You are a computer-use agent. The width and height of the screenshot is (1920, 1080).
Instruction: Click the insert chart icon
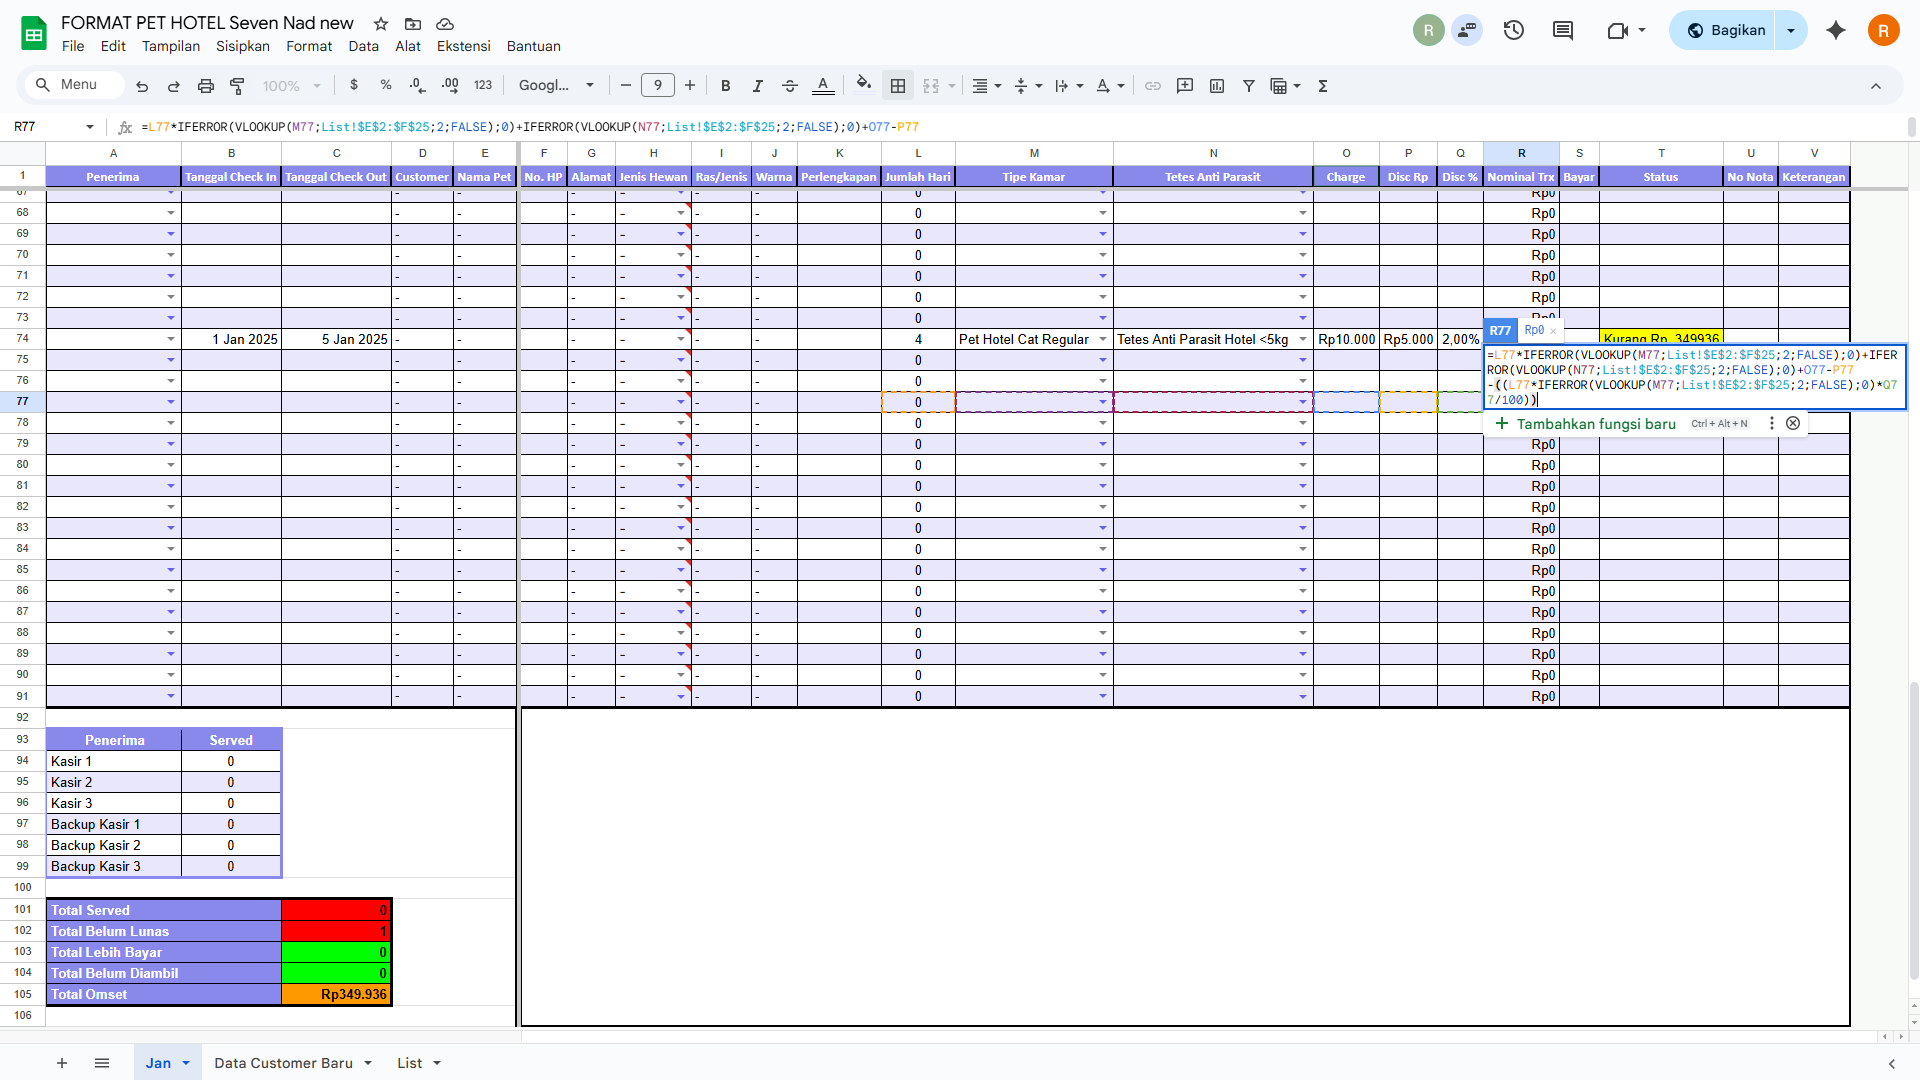pos(1216,86)
